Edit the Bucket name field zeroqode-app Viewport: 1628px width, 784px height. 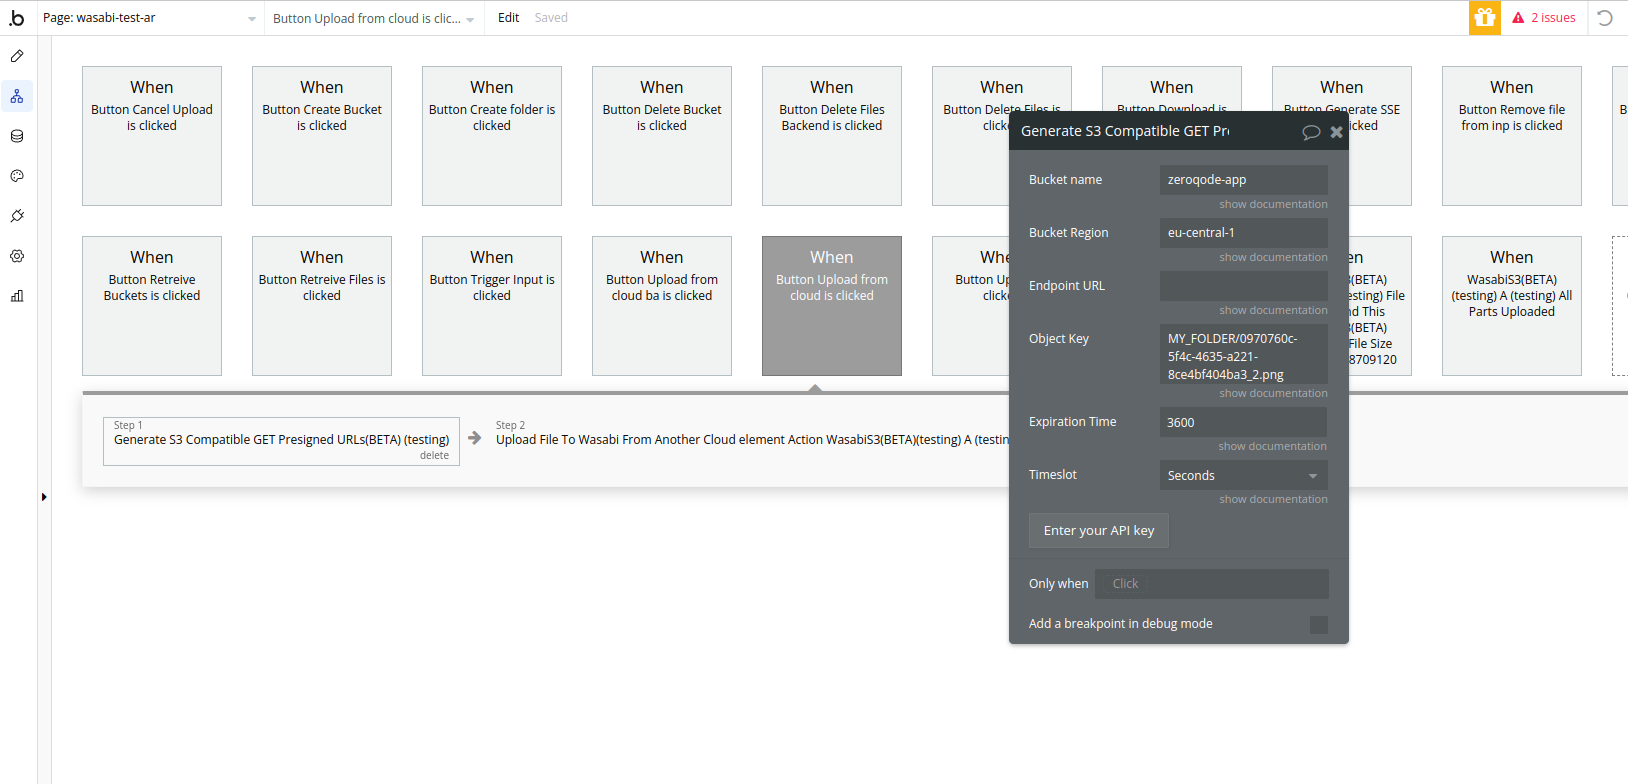point(1243,180)
